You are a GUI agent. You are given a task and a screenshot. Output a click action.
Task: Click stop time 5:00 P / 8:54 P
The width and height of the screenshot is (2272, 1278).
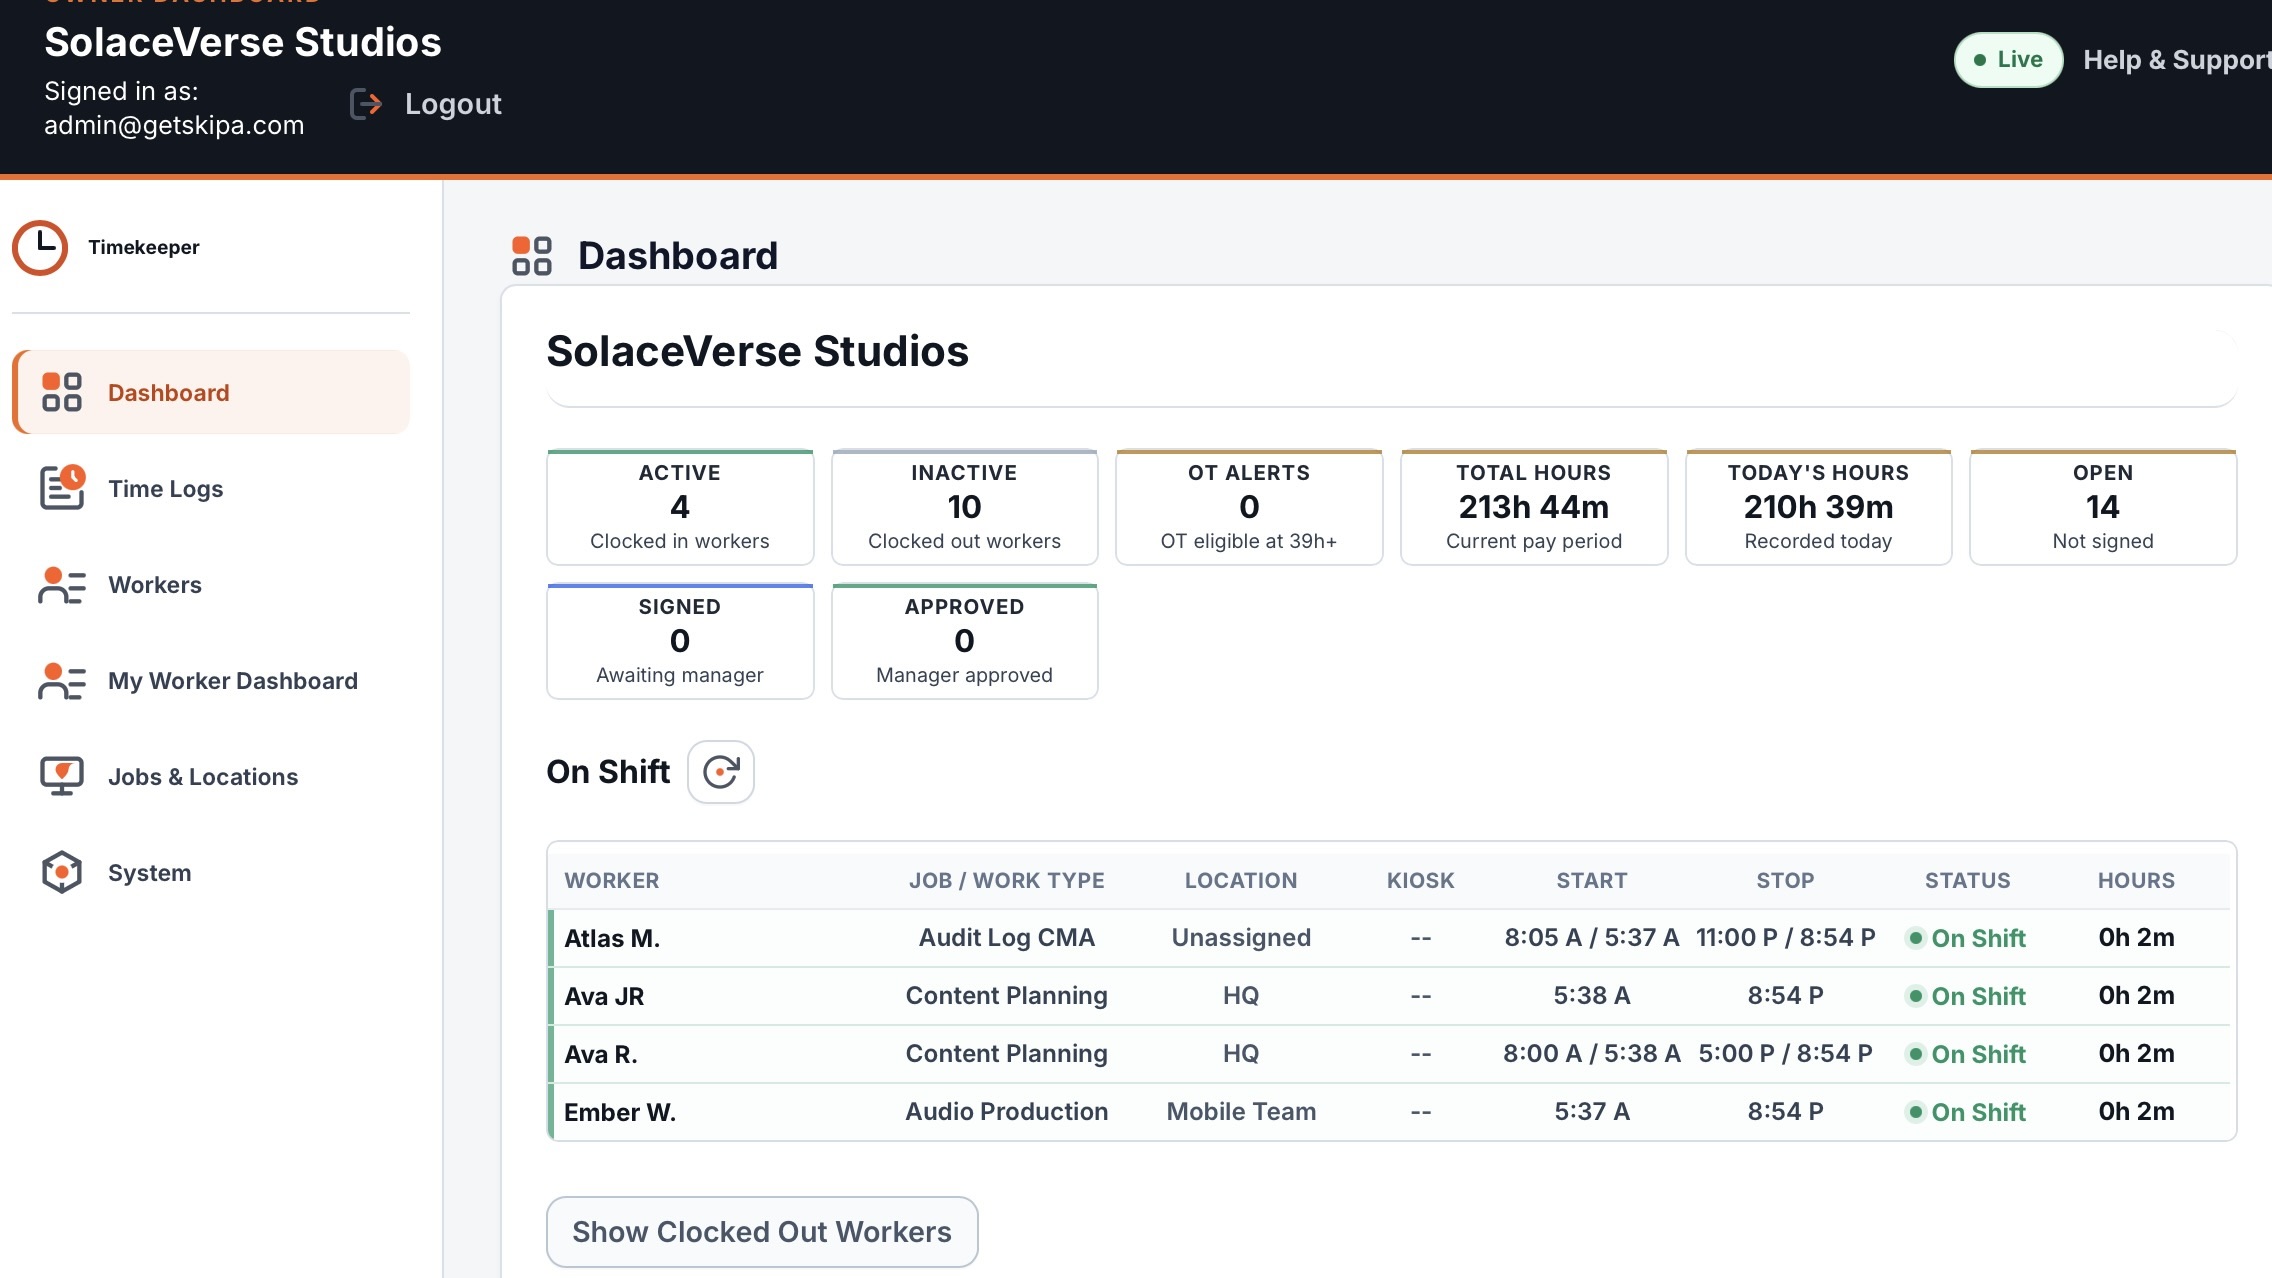click(1786, 1054)
